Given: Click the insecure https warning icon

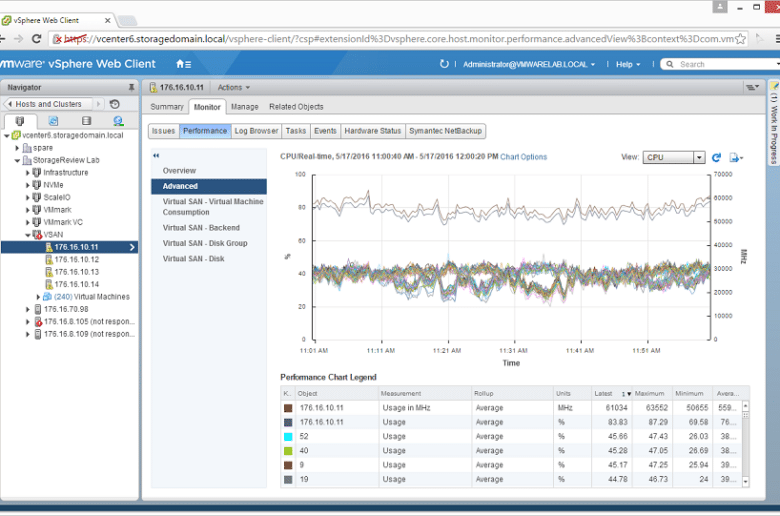Looking at the screenshot, I should [58, 39].
